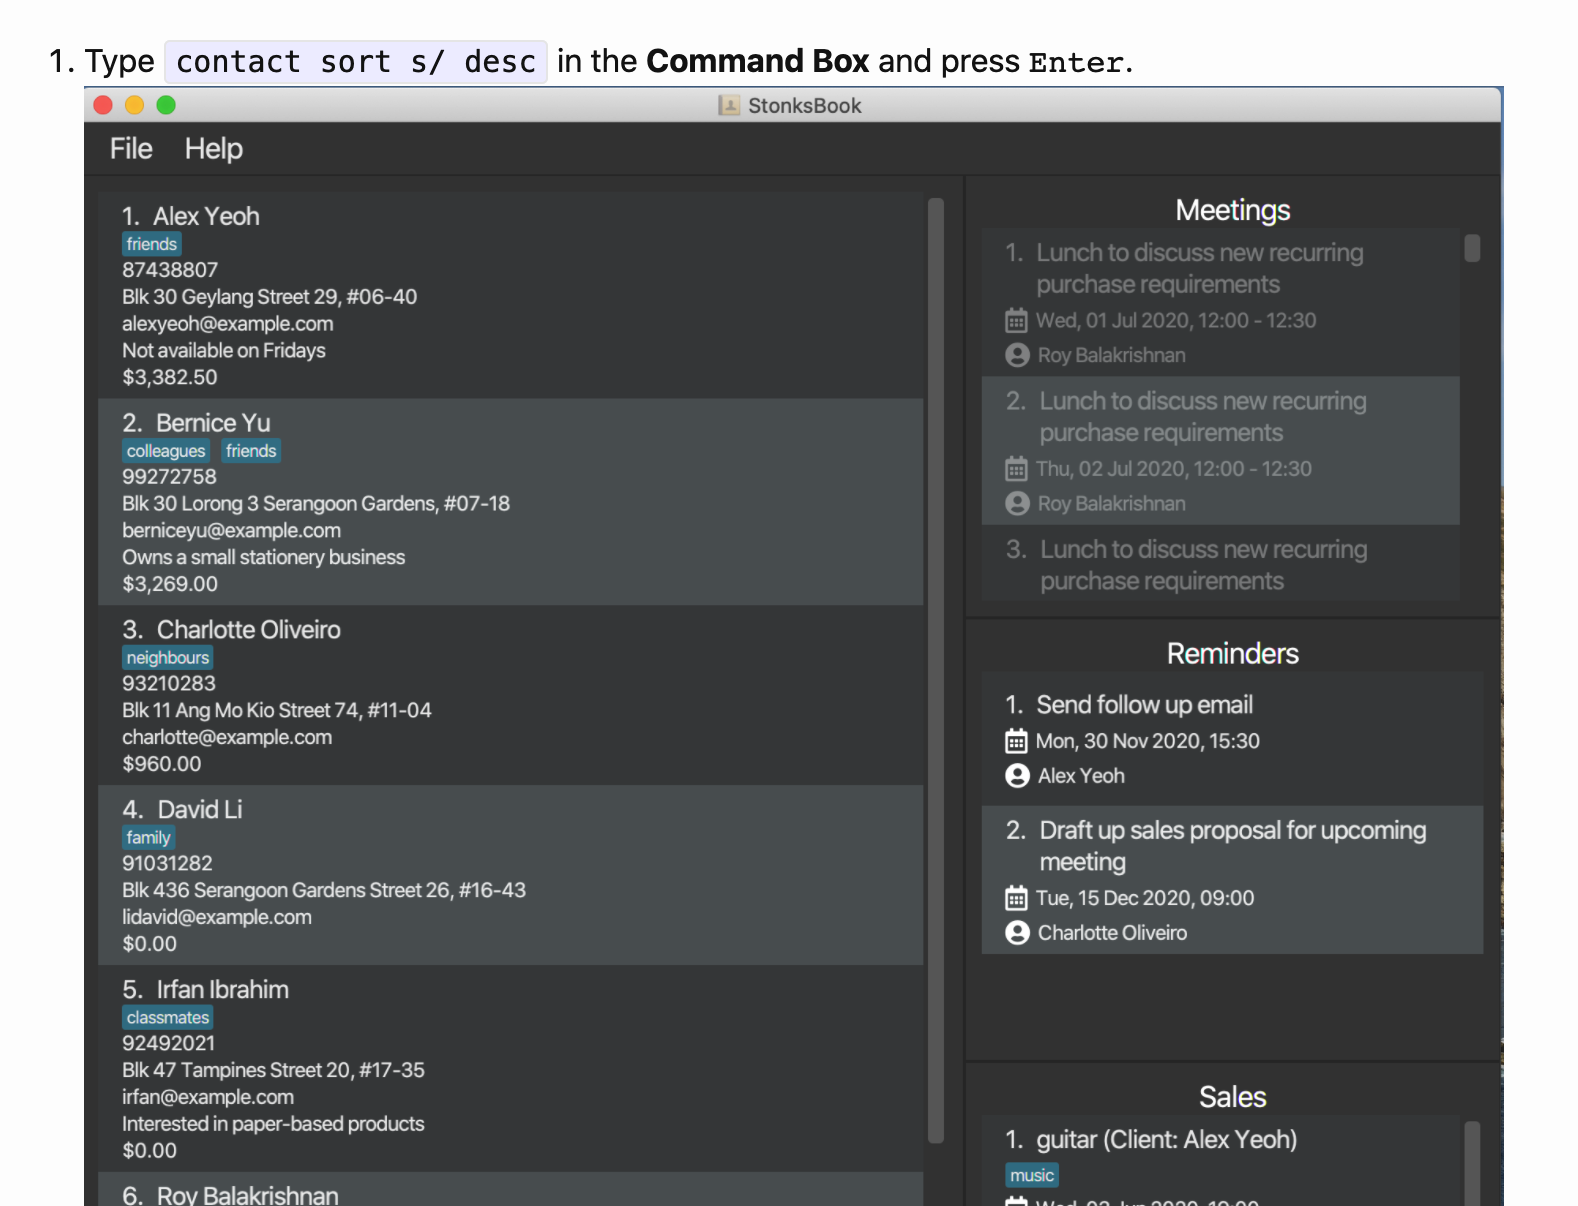Click remark Not available on Fridays
The image size is (1578, 1206).
[224, 351]
